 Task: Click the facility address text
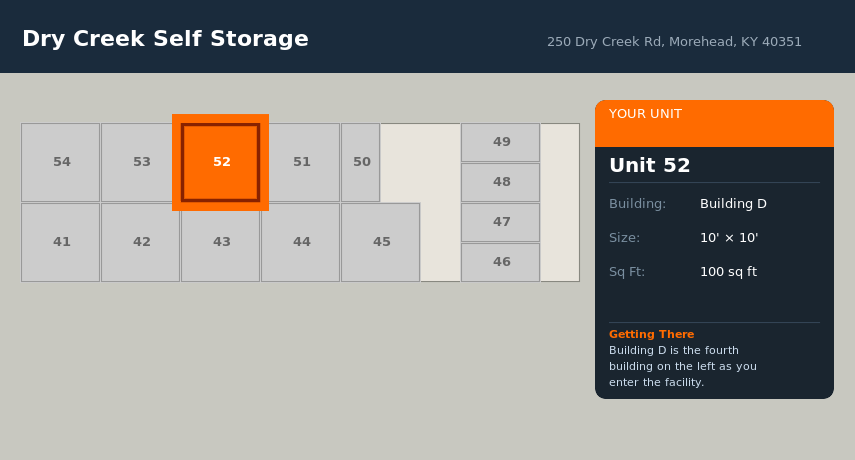click(674, 42)
